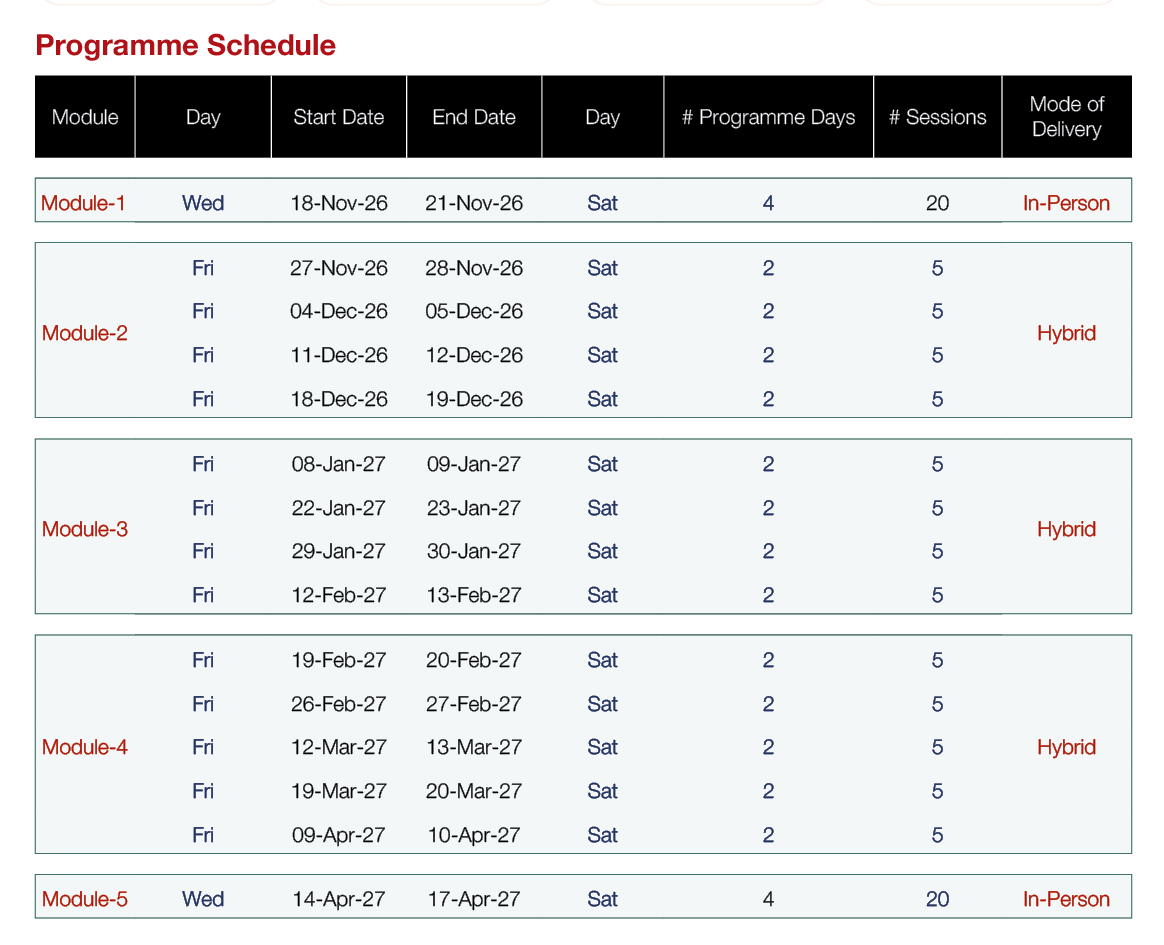Select the 05-Dec-26 end date cell
The width and height of the screenshot is (1164, 945).
(x=474, y=311)
